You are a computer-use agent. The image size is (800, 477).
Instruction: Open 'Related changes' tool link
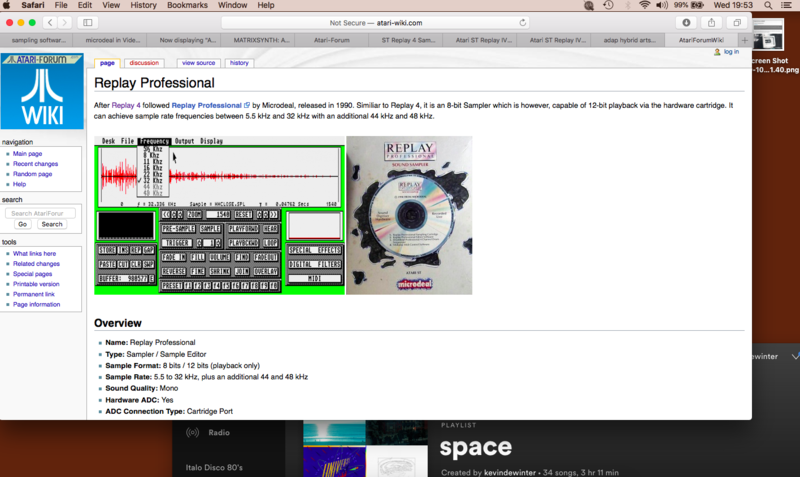pos(36,264)
